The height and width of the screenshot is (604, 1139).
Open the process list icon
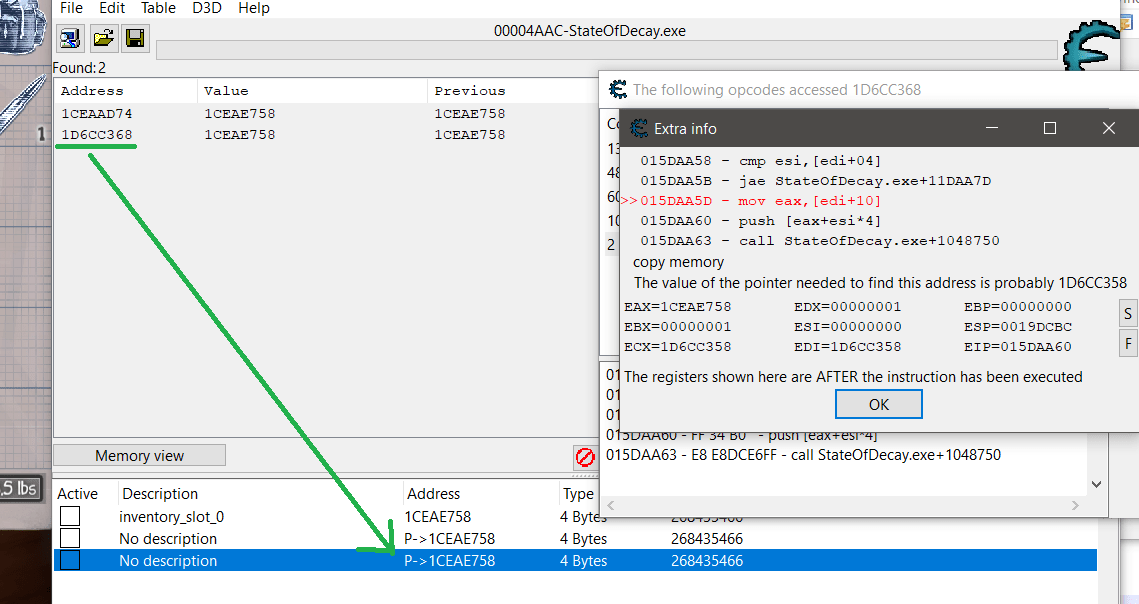coord(70,38)
